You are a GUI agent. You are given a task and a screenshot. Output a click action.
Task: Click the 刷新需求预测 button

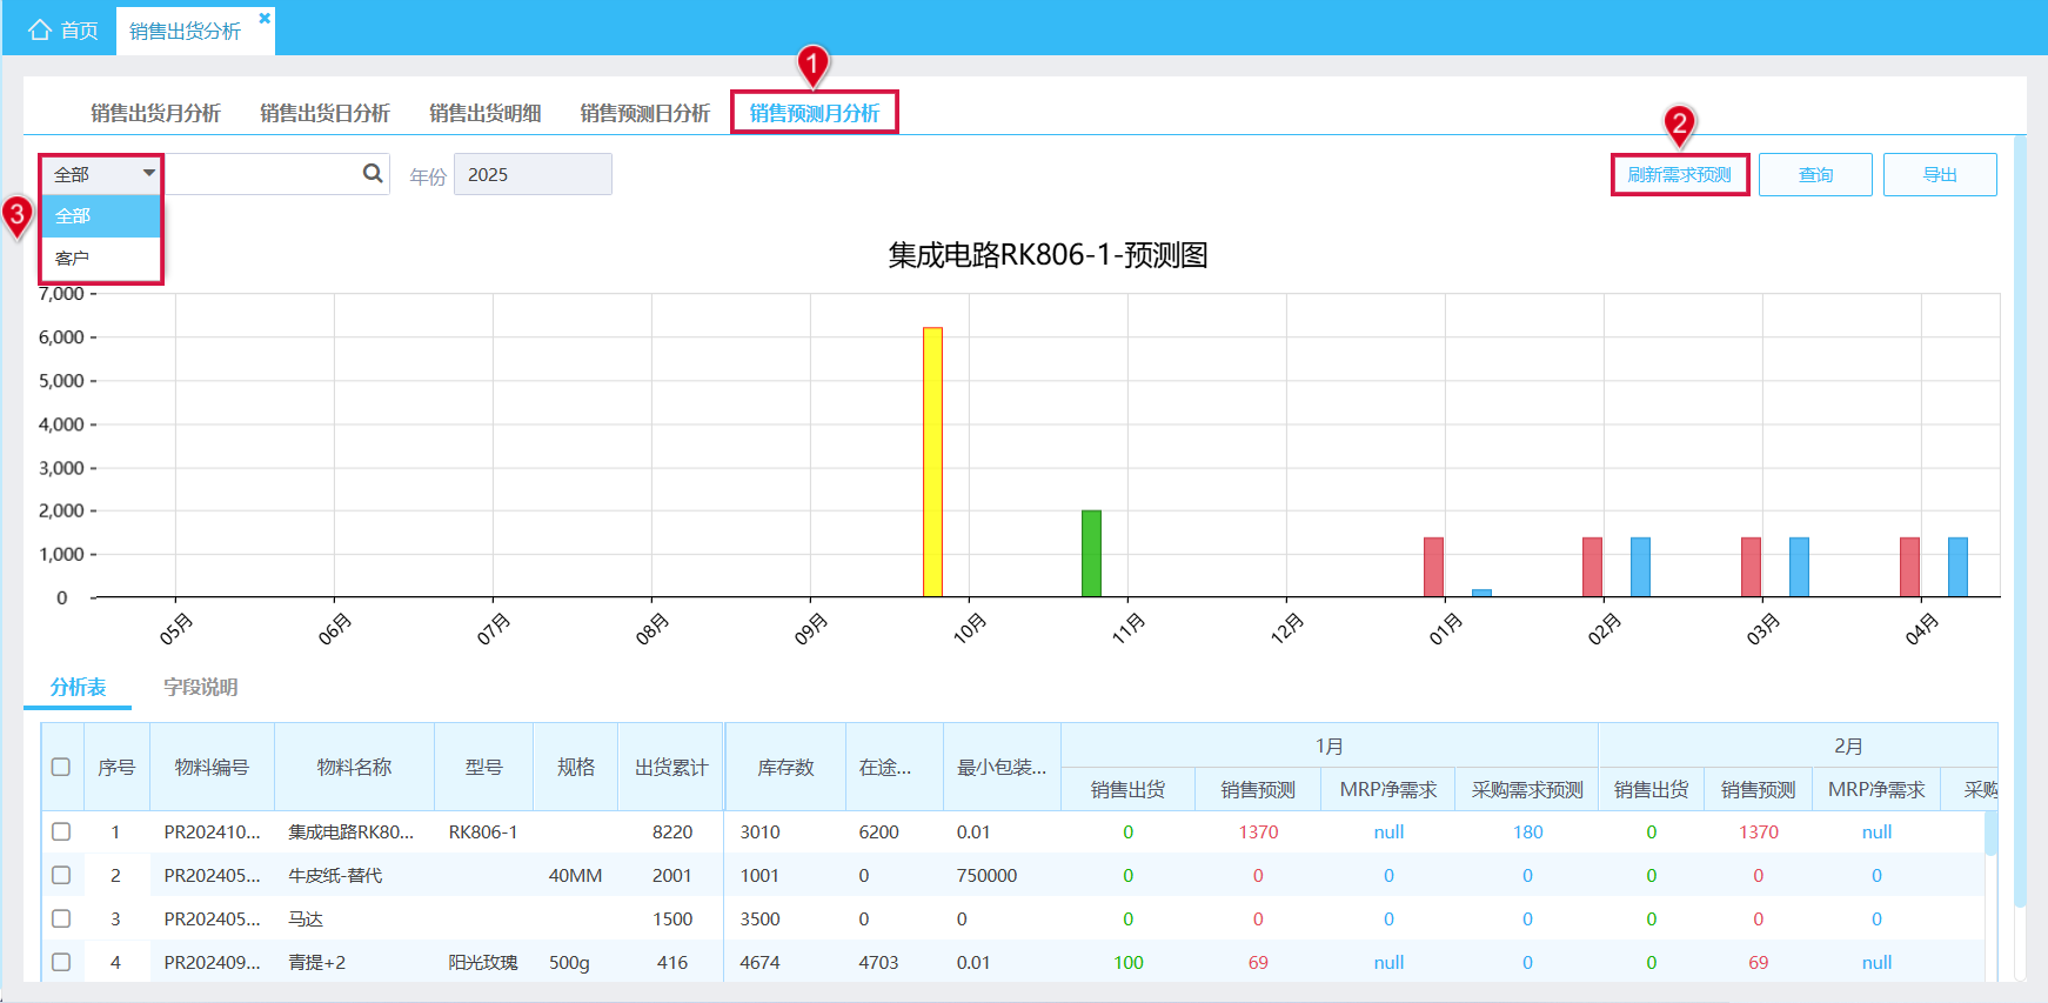coord(1680,175)
